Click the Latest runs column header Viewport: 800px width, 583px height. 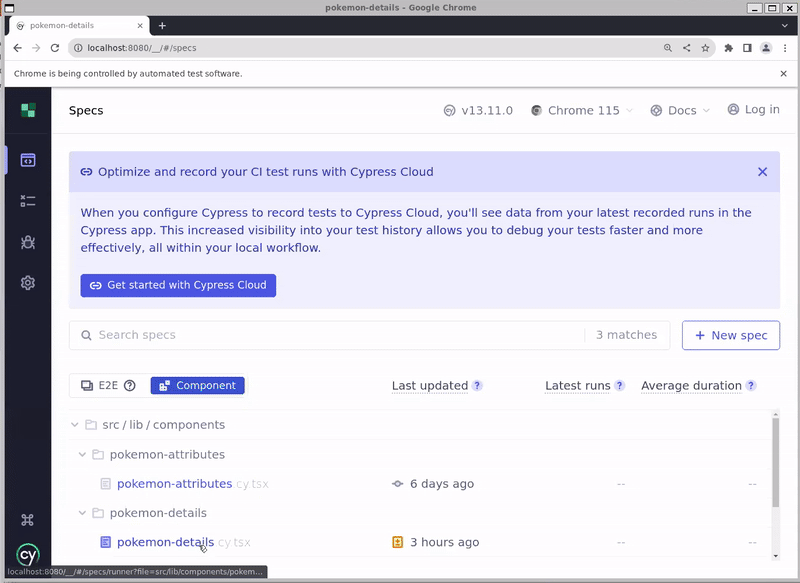[578, 386]
